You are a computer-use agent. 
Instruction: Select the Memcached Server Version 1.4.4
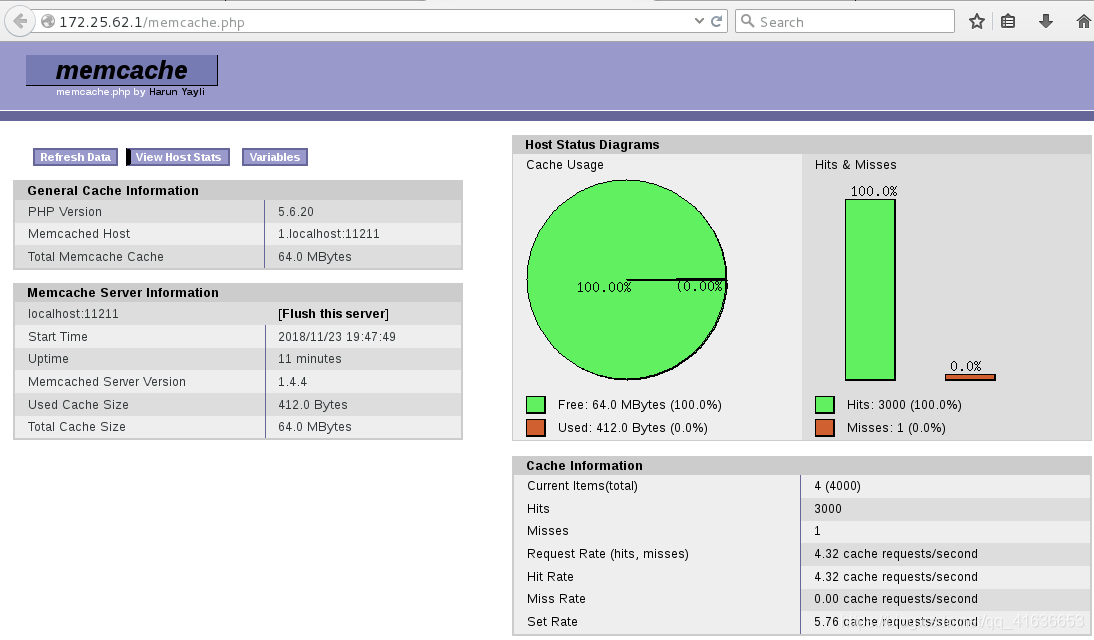coord(292,382)
